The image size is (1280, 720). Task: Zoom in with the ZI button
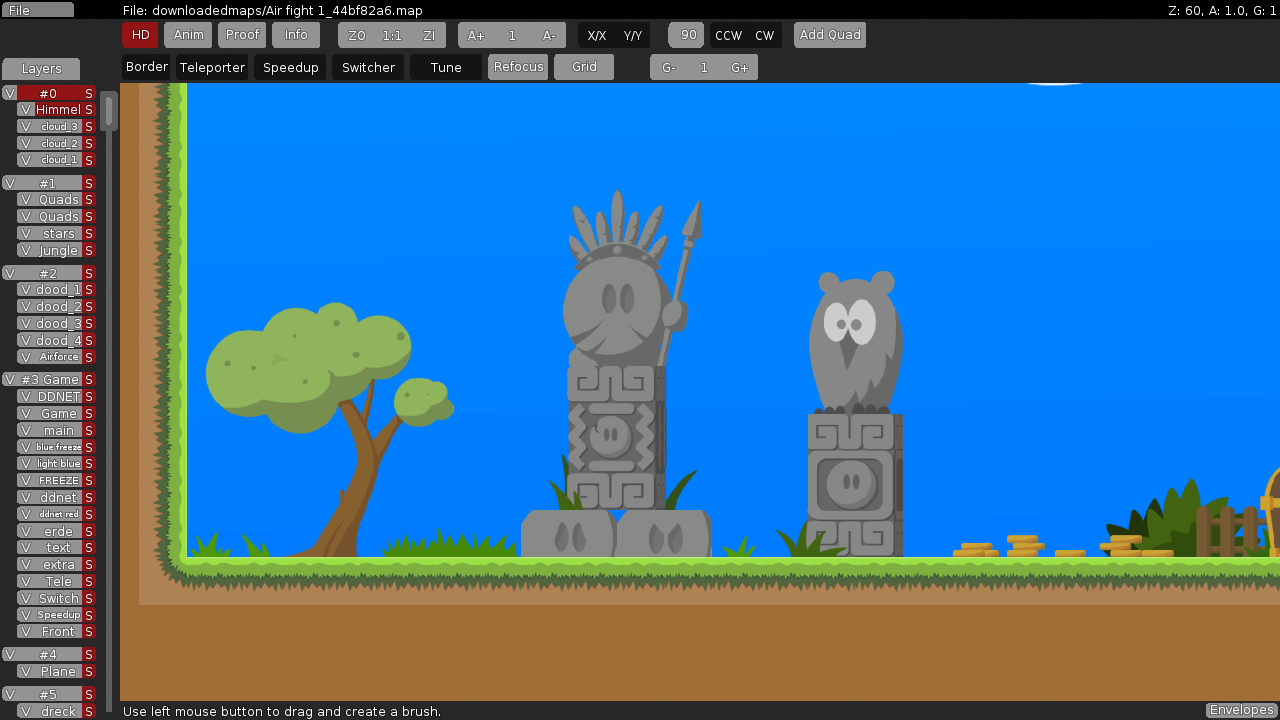coord(429,35)
